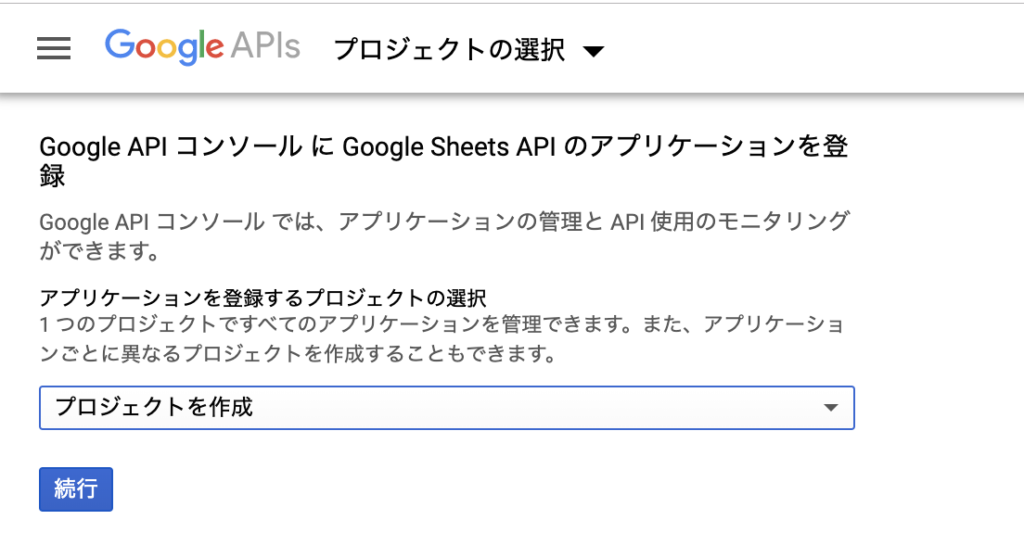Click the ンごとに異なるプロジェクト text line

297,354
